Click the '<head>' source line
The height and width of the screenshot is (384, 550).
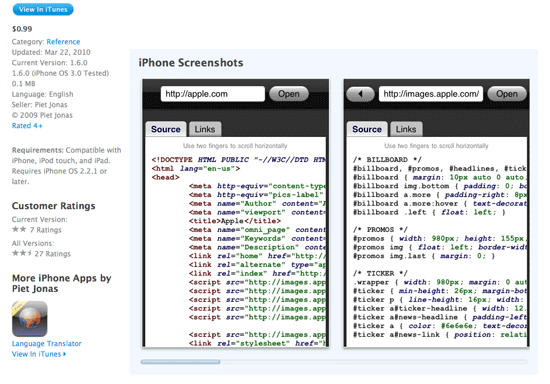(x=165, y=177)
